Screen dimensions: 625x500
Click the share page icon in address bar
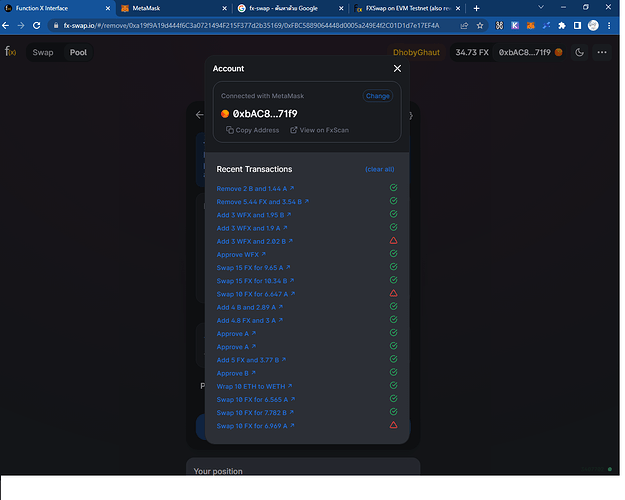(x=464, y=26)
